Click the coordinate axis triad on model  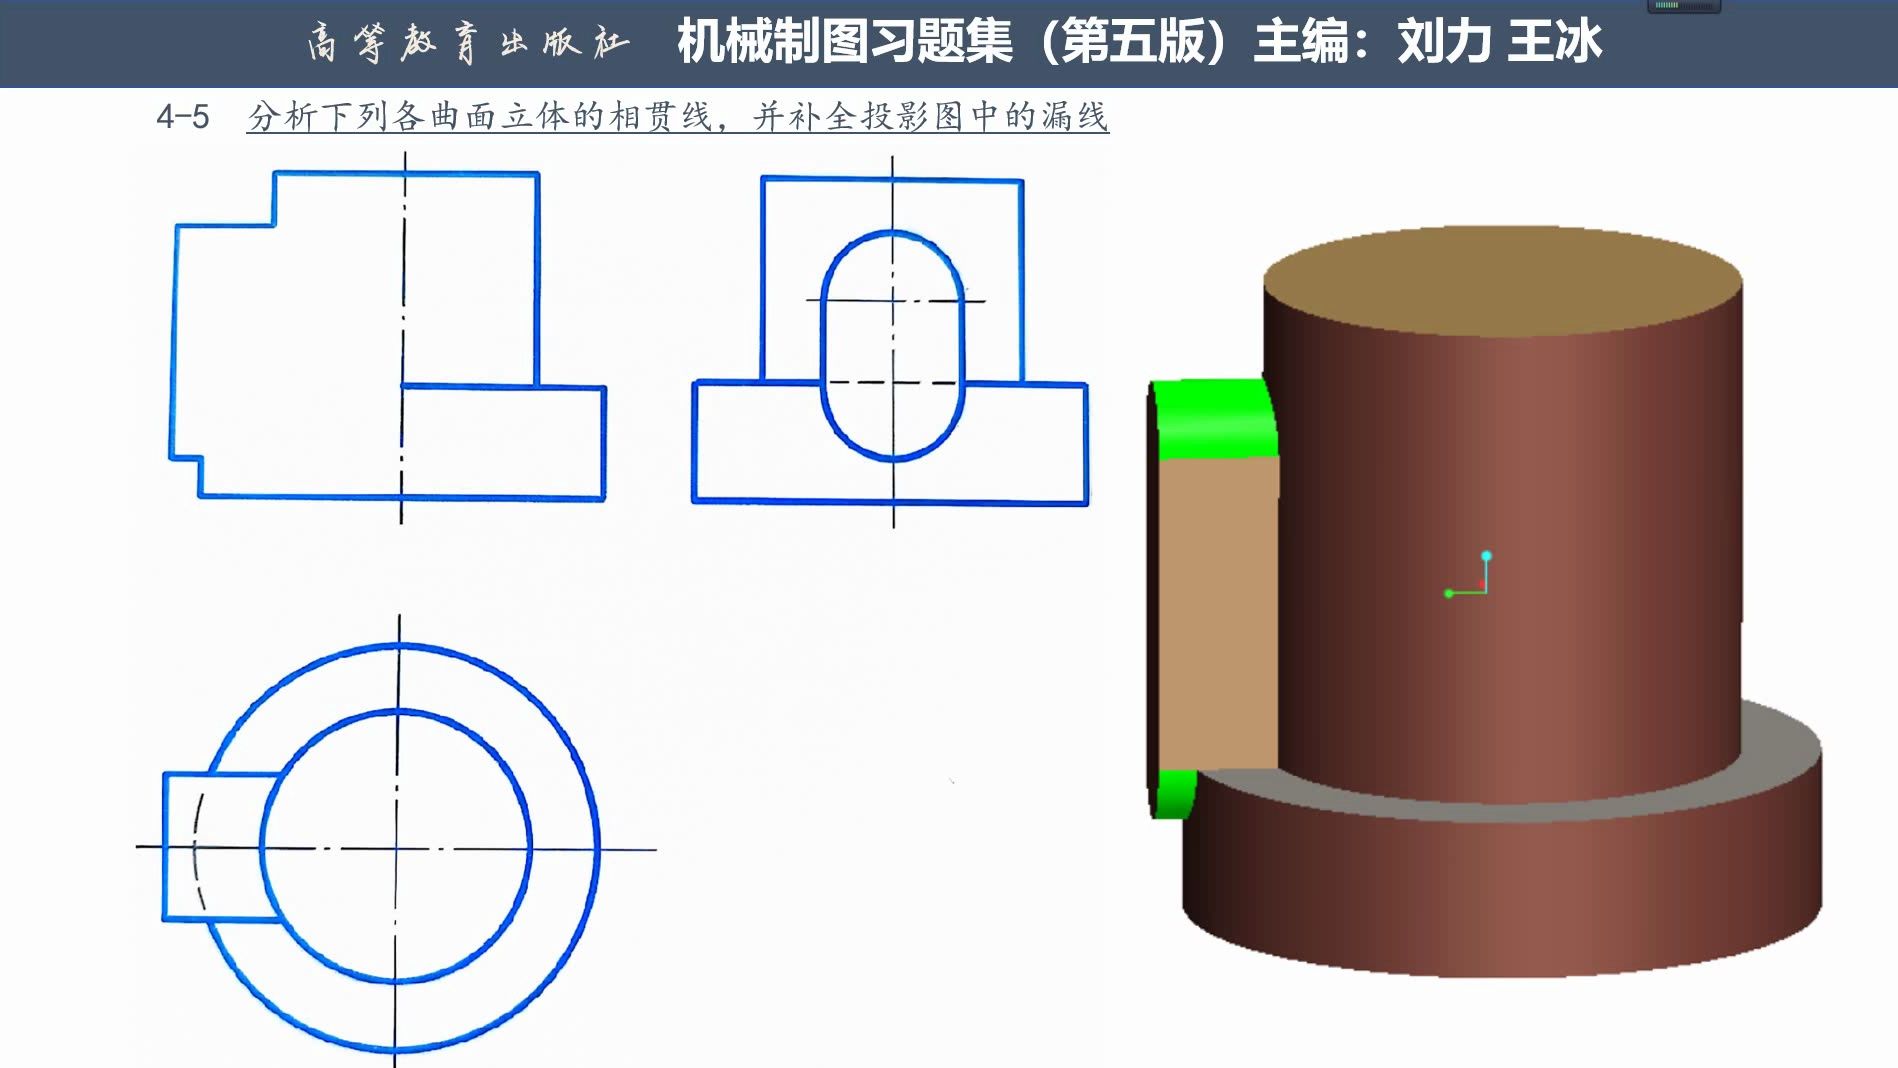click(x=1468, y=574)
